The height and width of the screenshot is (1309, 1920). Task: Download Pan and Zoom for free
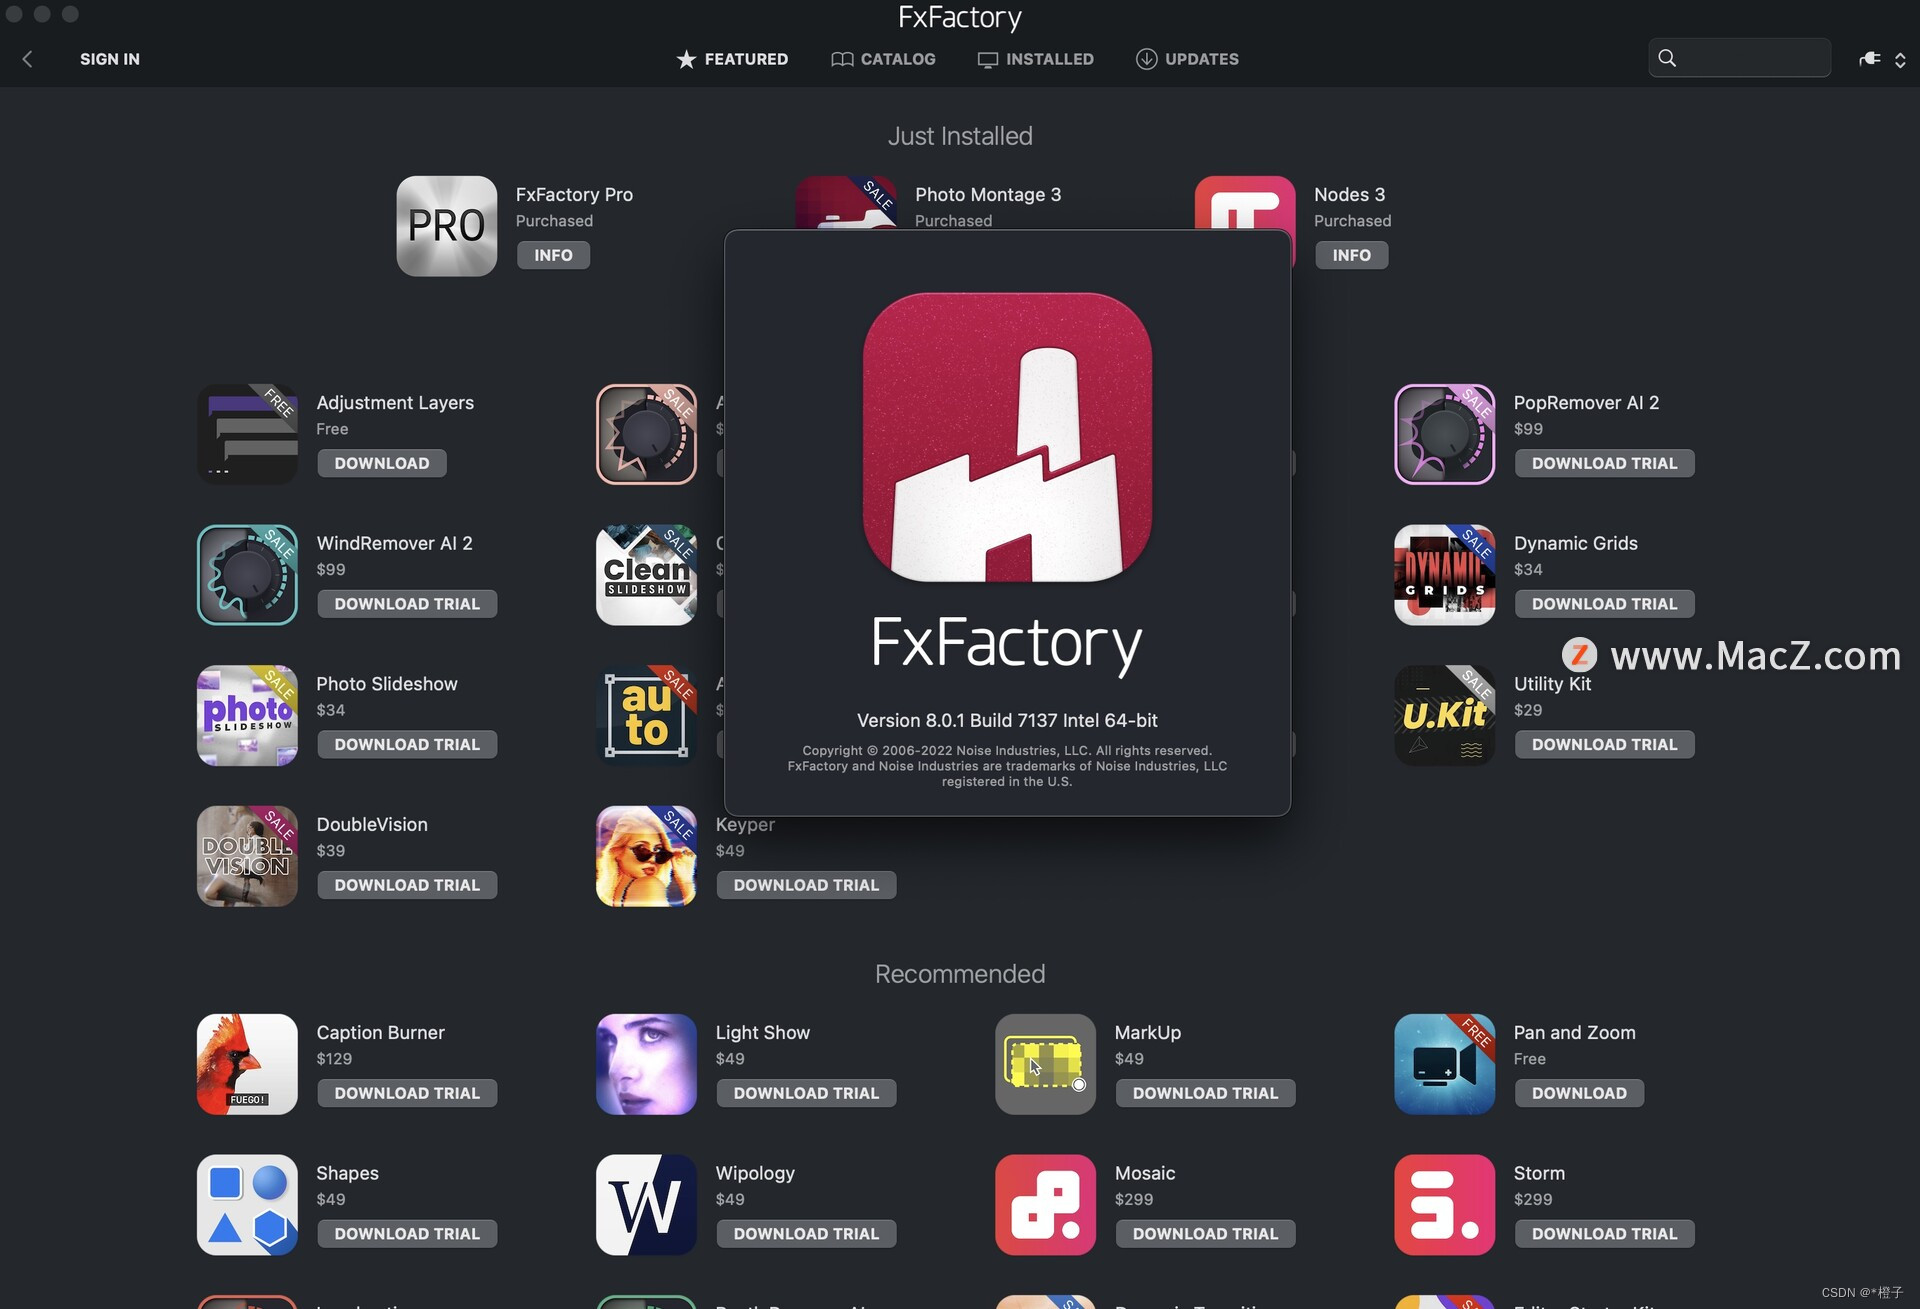tap(1579, 1093)
